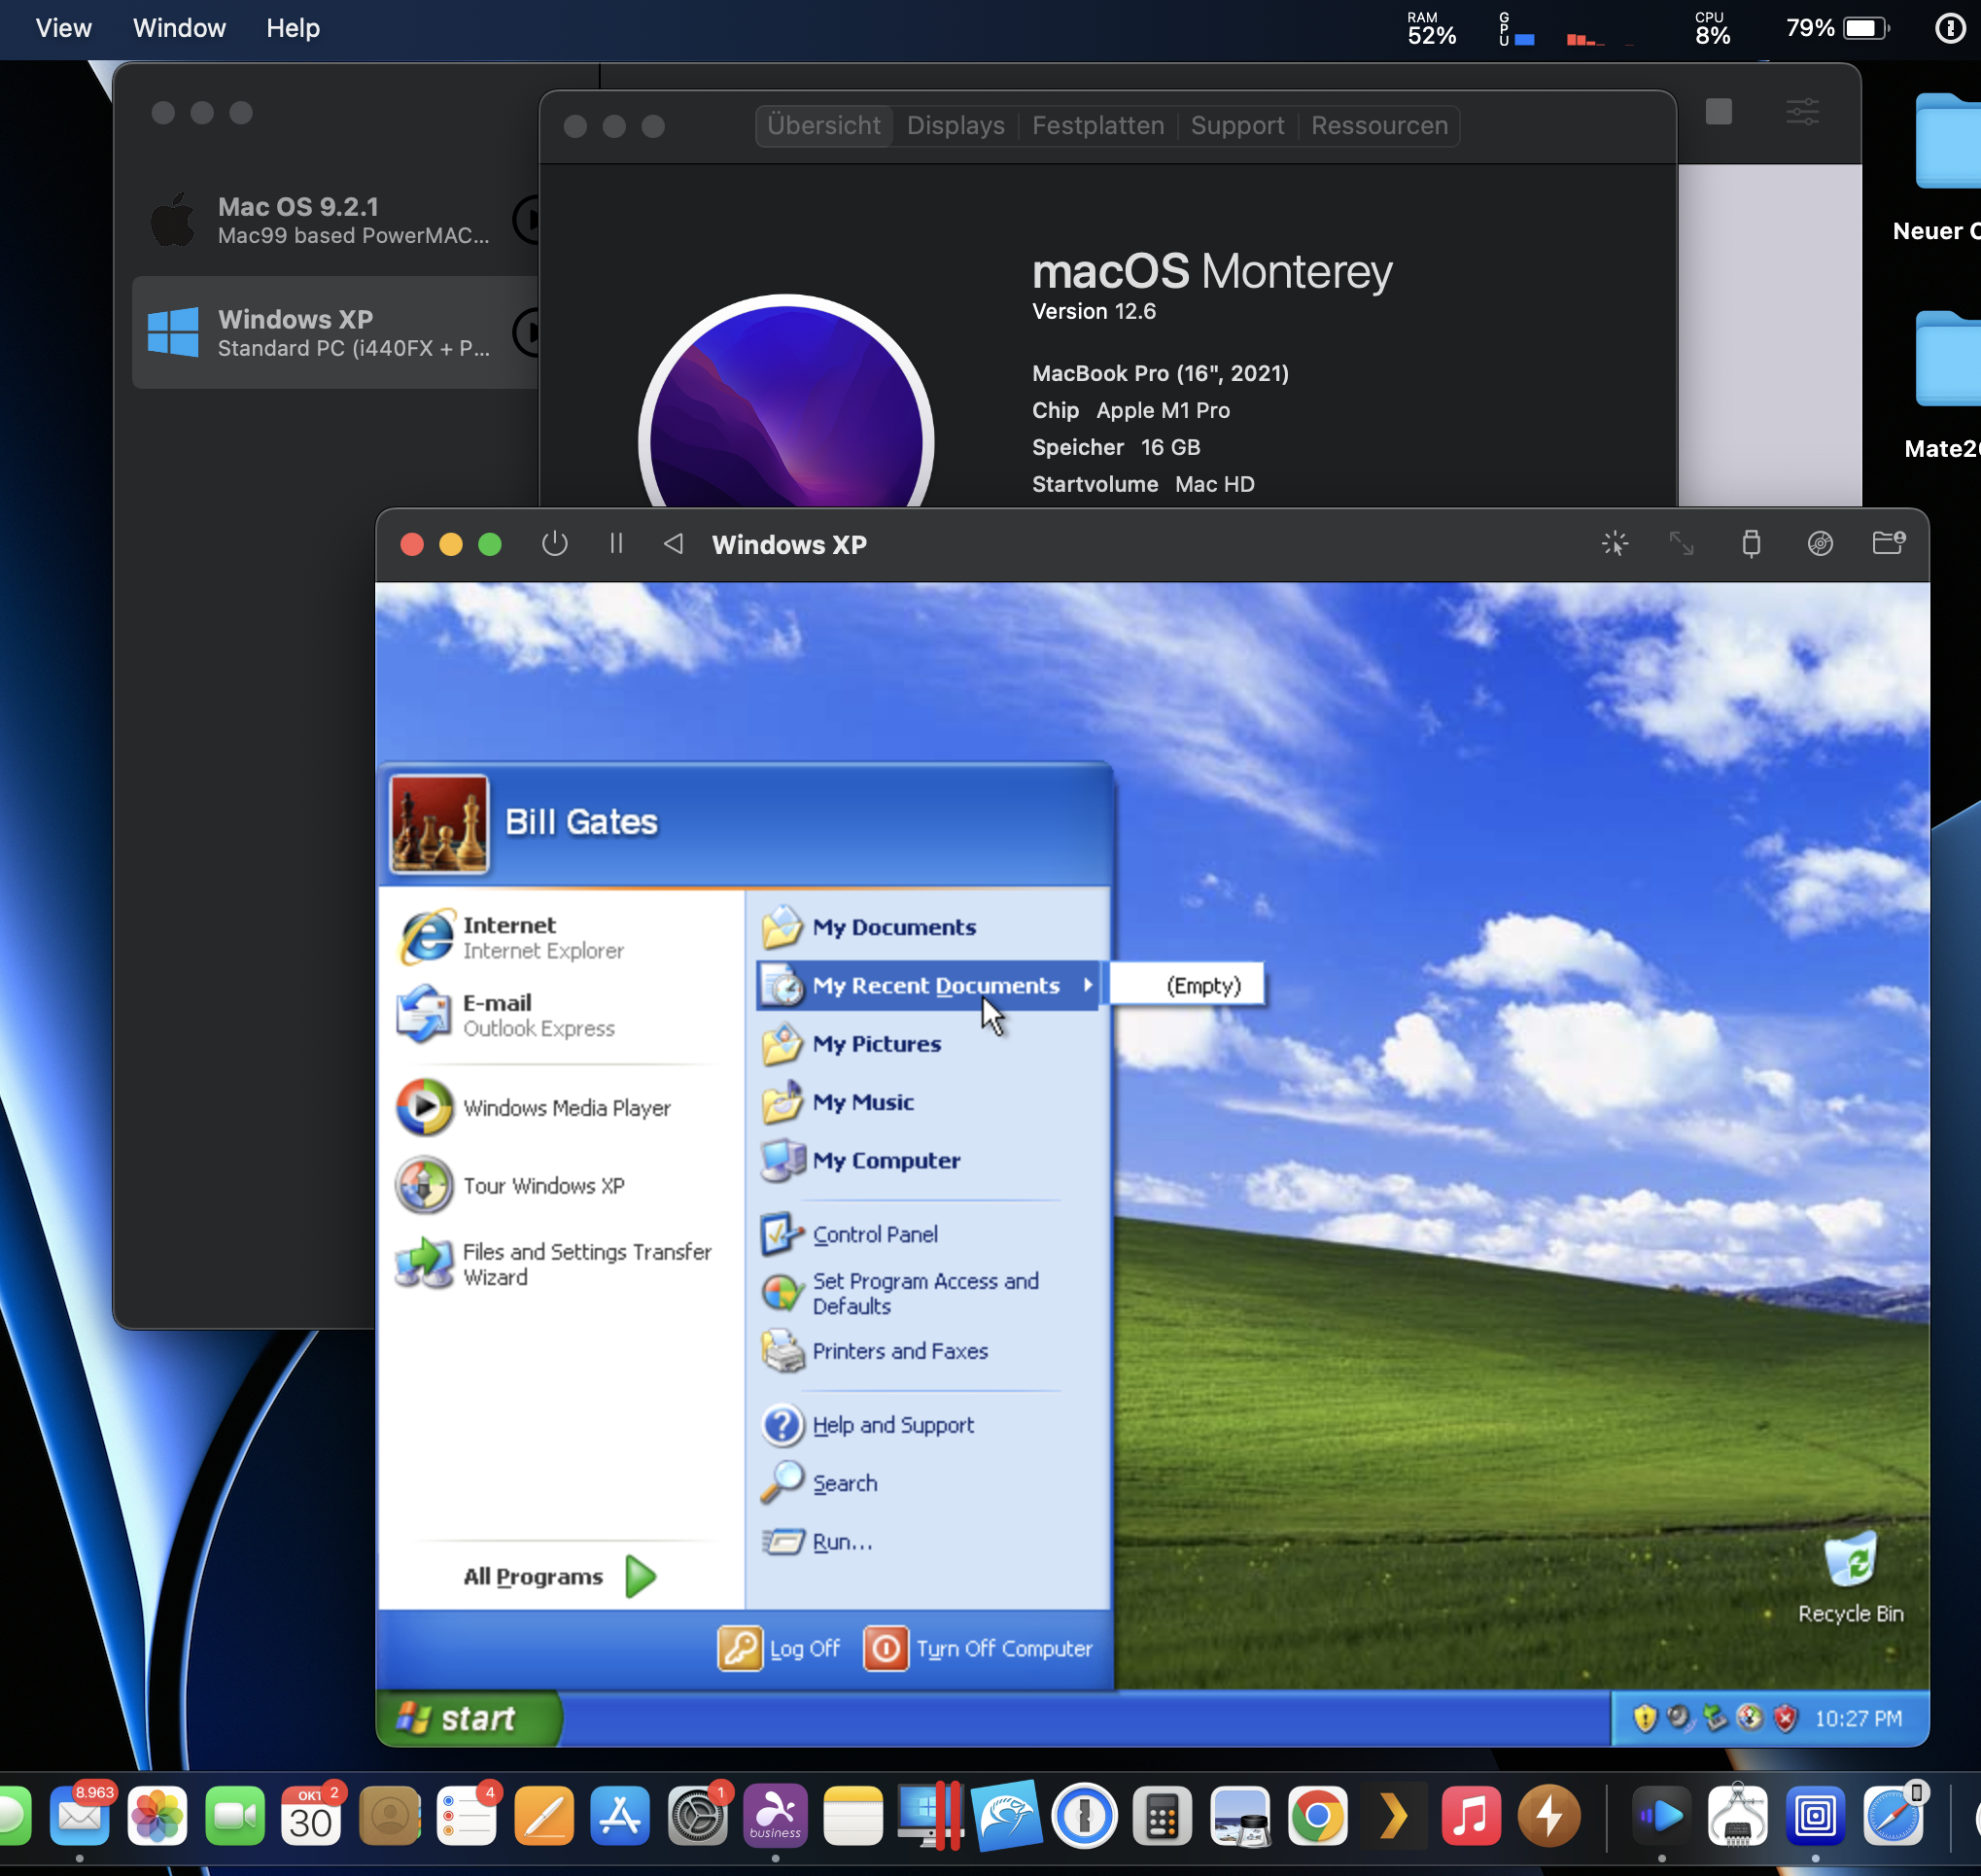Click the VM power button icon
This screenshot has width=1981, height=1876.
click(x=554, y=544)
